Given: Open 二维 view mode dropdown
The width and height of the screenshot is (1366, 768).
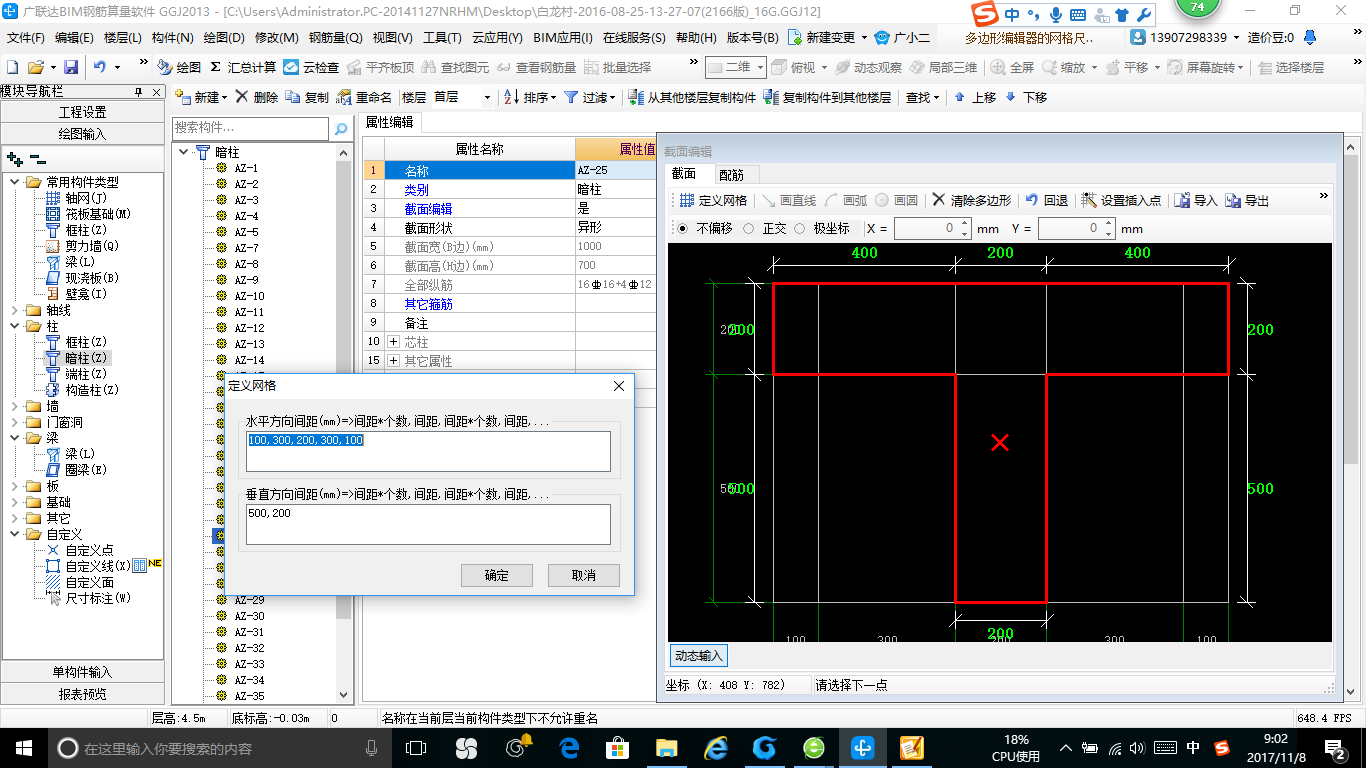Looking at the screenshot, I should point(735,67).
